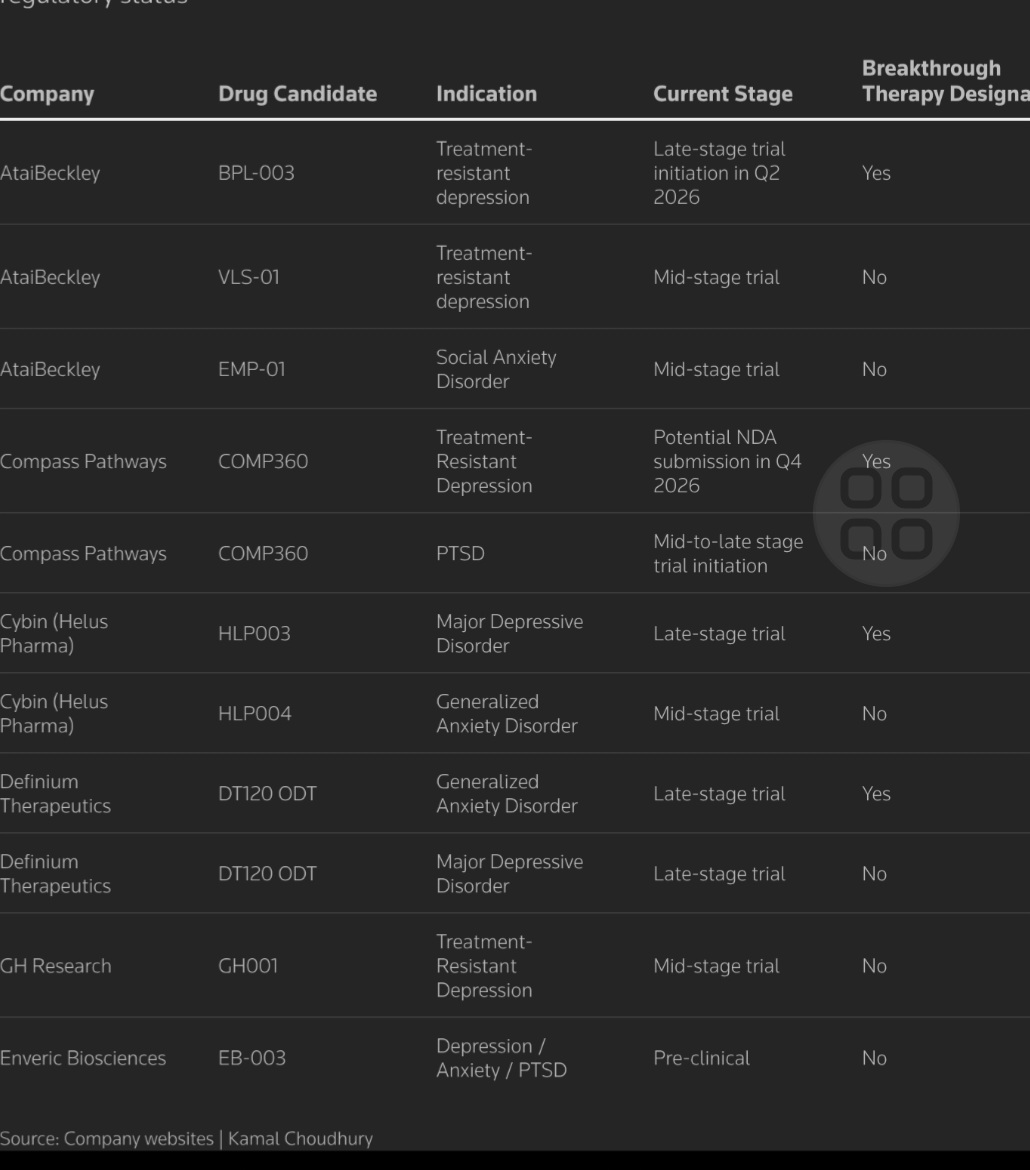This screenshot has width=1030, height=1170.
Task: Click the Current Stage column header
Action: point(722,94)
